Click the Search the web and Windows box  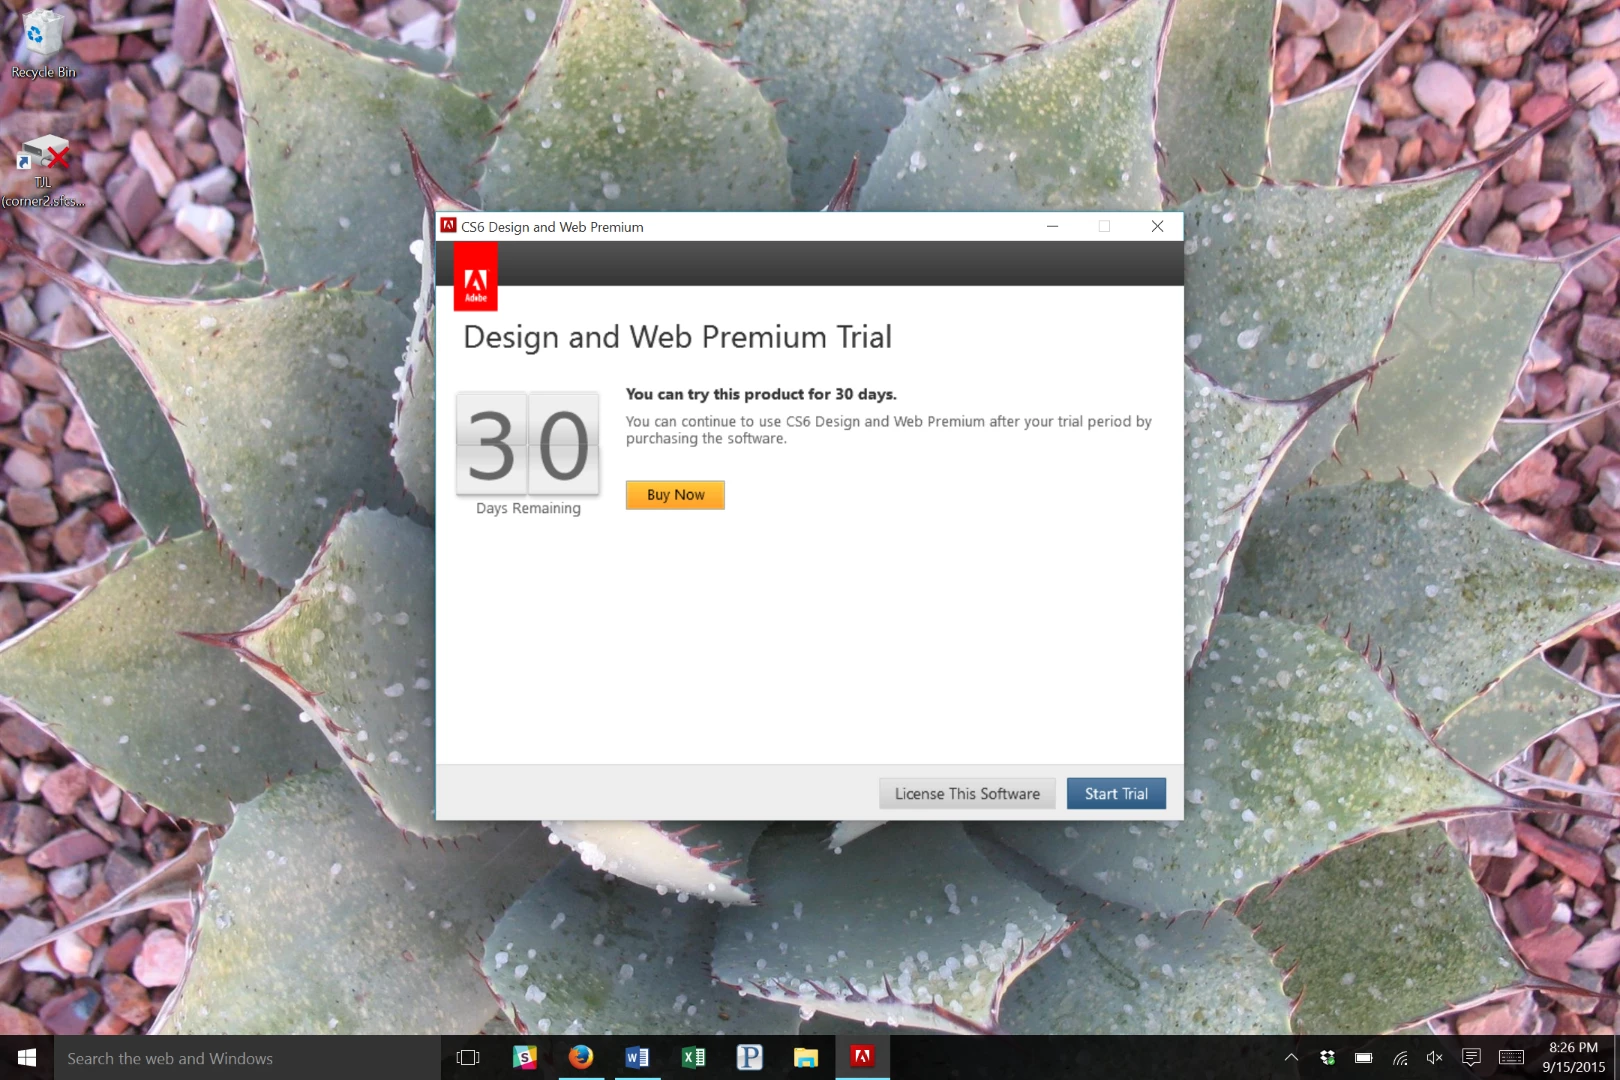(x=247, y=1058)
